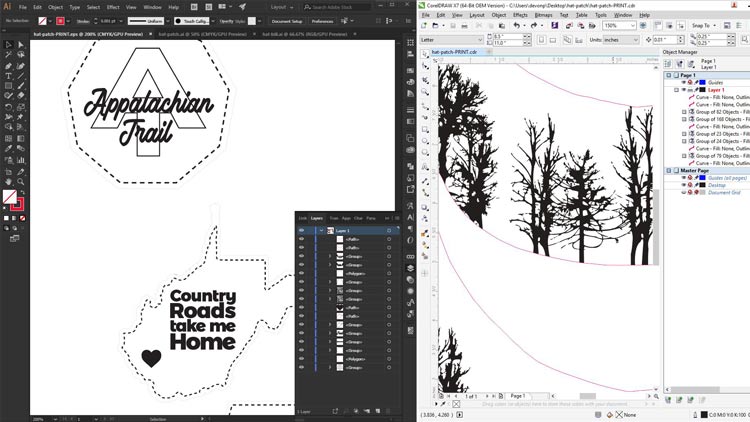Viewport: 750px width, 422px height.
Task: Toggle Desktop layer visibility in CorelDRAW
Action: point(684,185)
